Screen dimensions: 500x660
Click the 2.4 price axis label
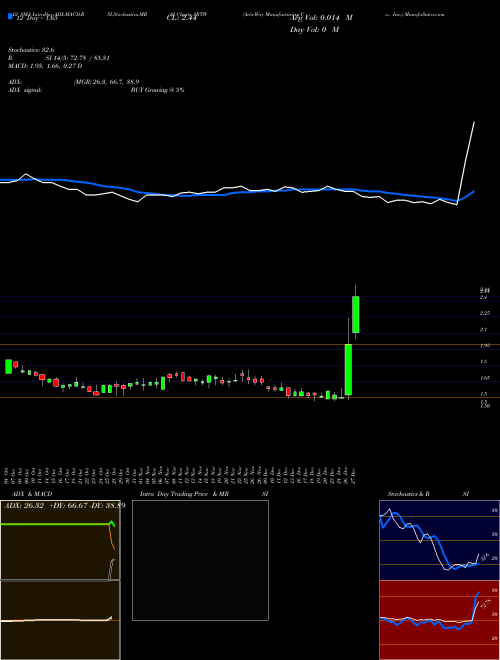pyautogui.click(x=483, y=297)
